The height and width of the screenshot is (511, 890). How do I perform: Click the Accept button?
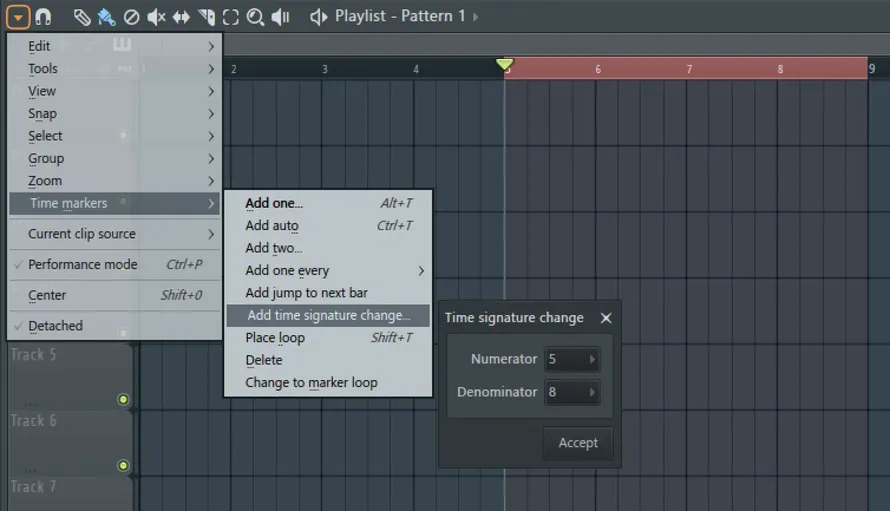pyautogui.click(x=578, y=443)
